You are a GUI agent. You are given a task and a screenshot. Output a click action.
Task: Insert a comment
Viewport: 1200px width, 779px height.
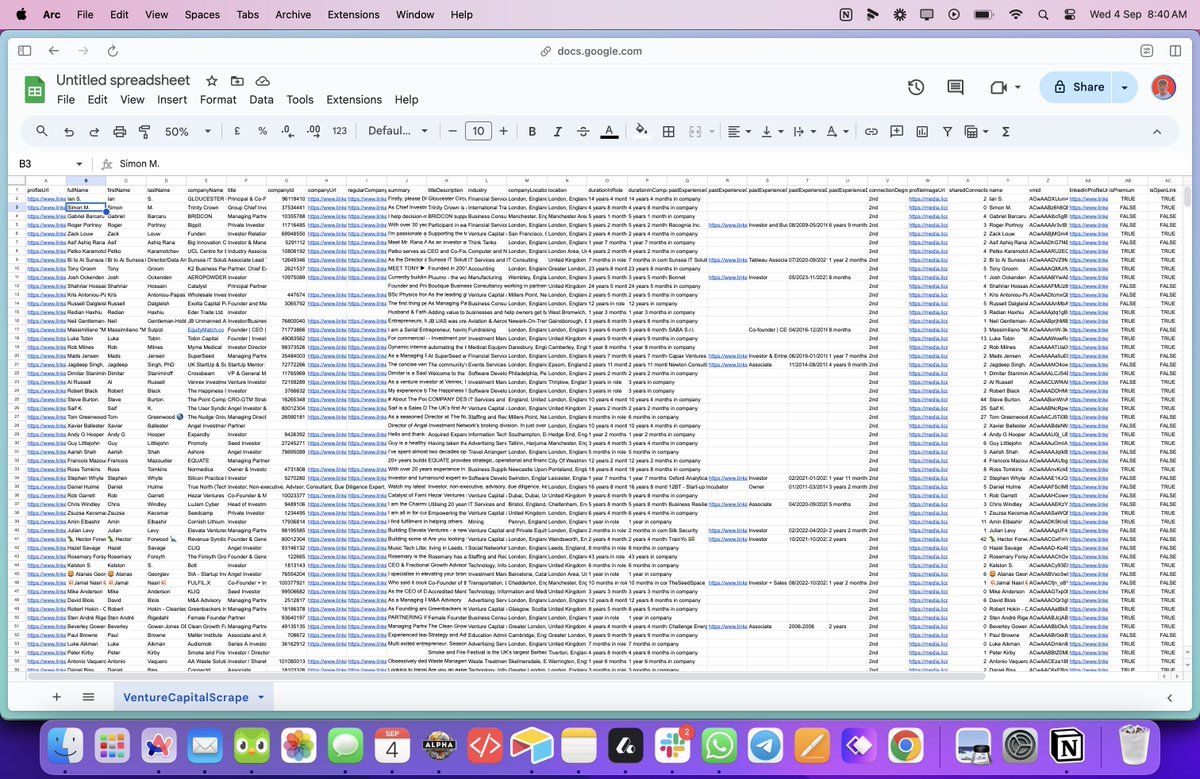click(x=895, y=131)
